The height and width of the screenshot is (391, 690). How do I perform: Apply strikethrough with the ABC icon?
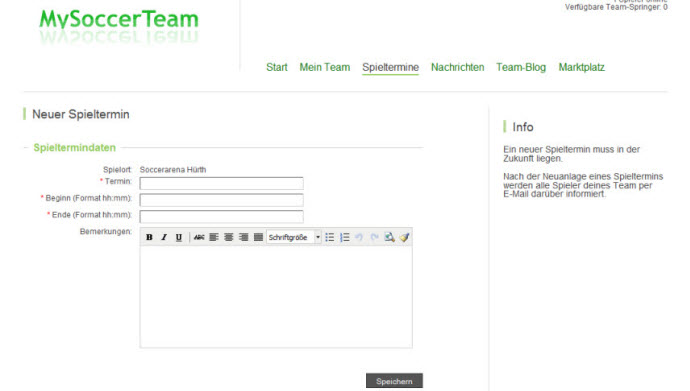199,237
